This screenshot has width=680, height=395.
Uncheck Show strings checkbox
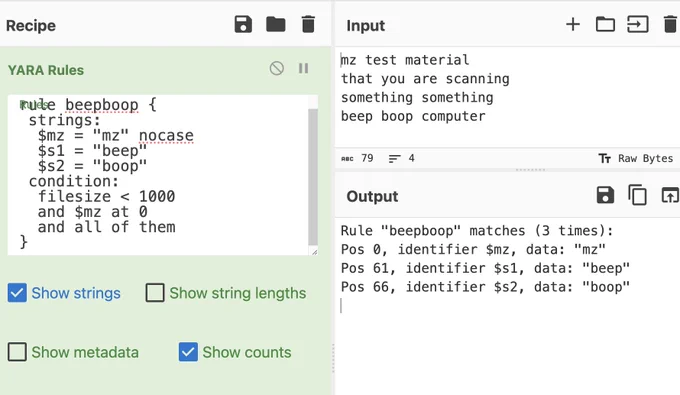[x=17, y=293]
